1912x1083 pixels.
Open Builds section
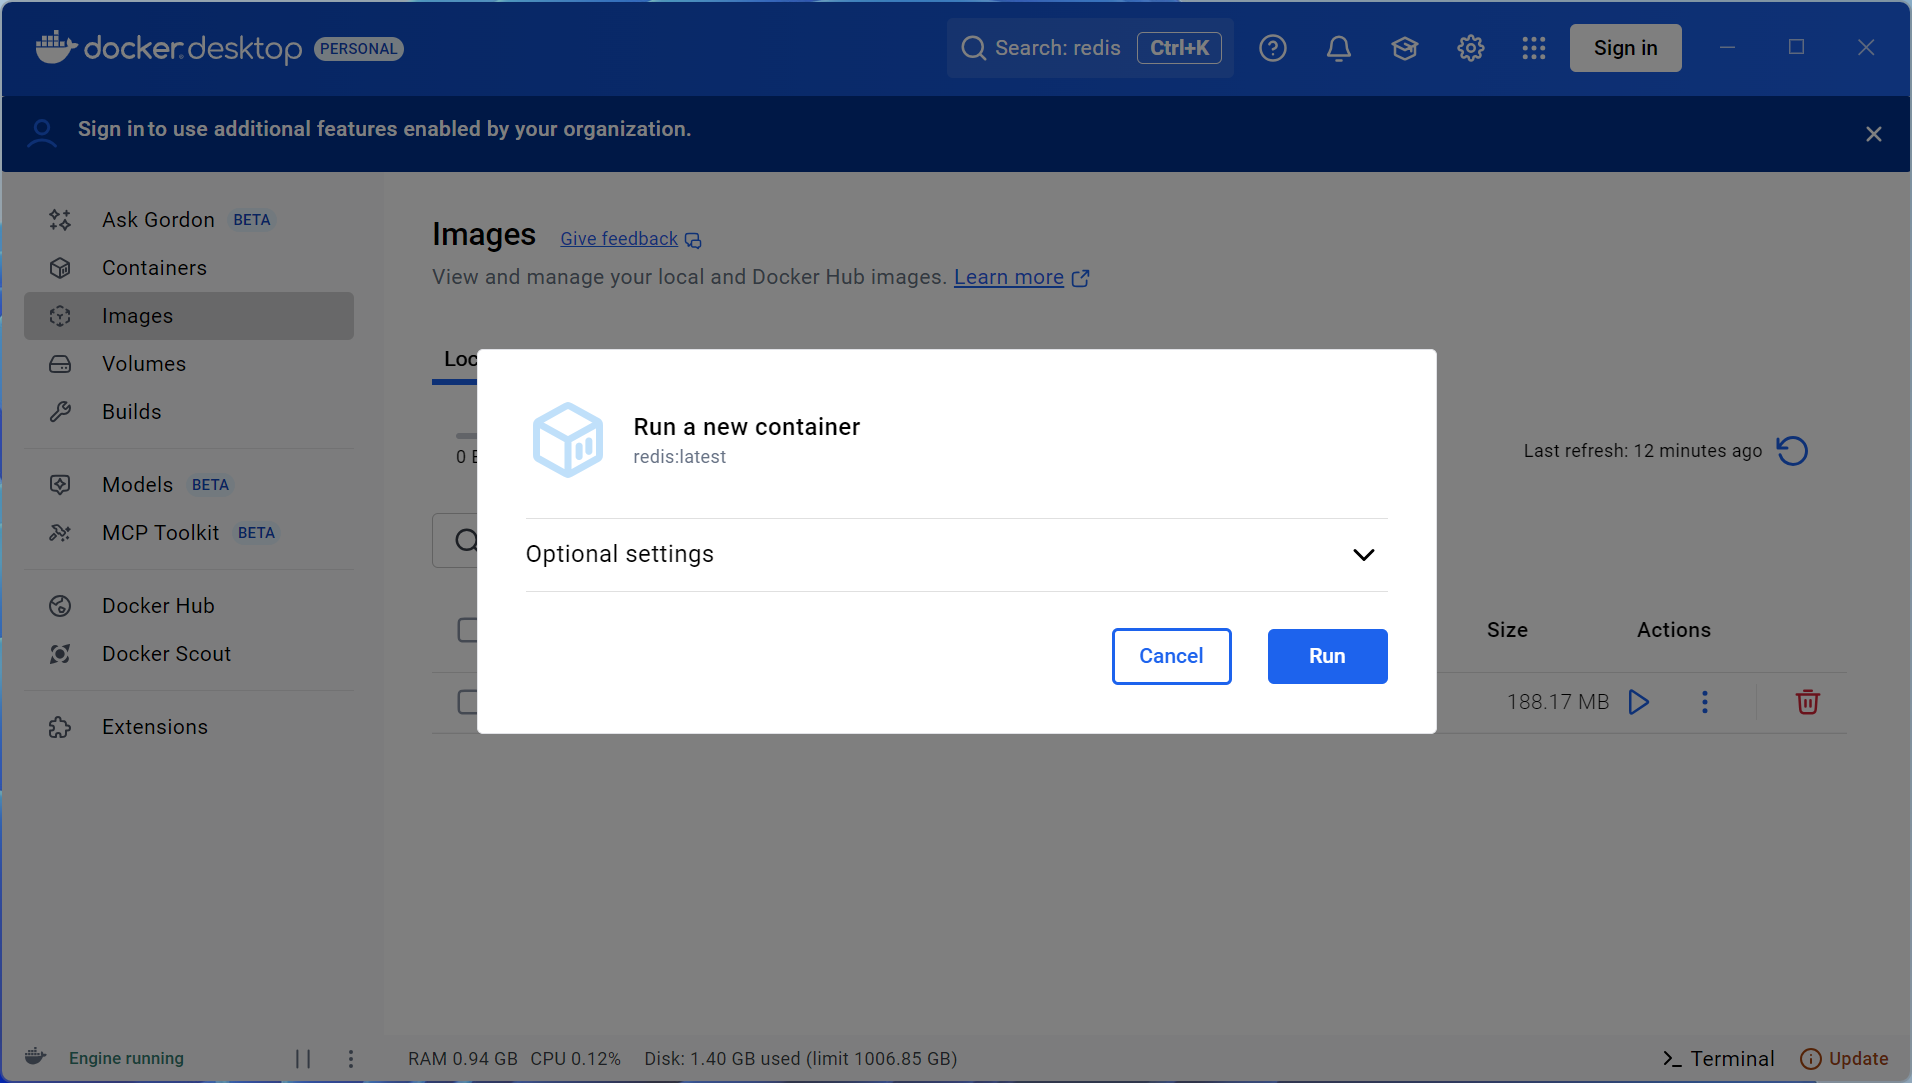click(x=189, y=412)
